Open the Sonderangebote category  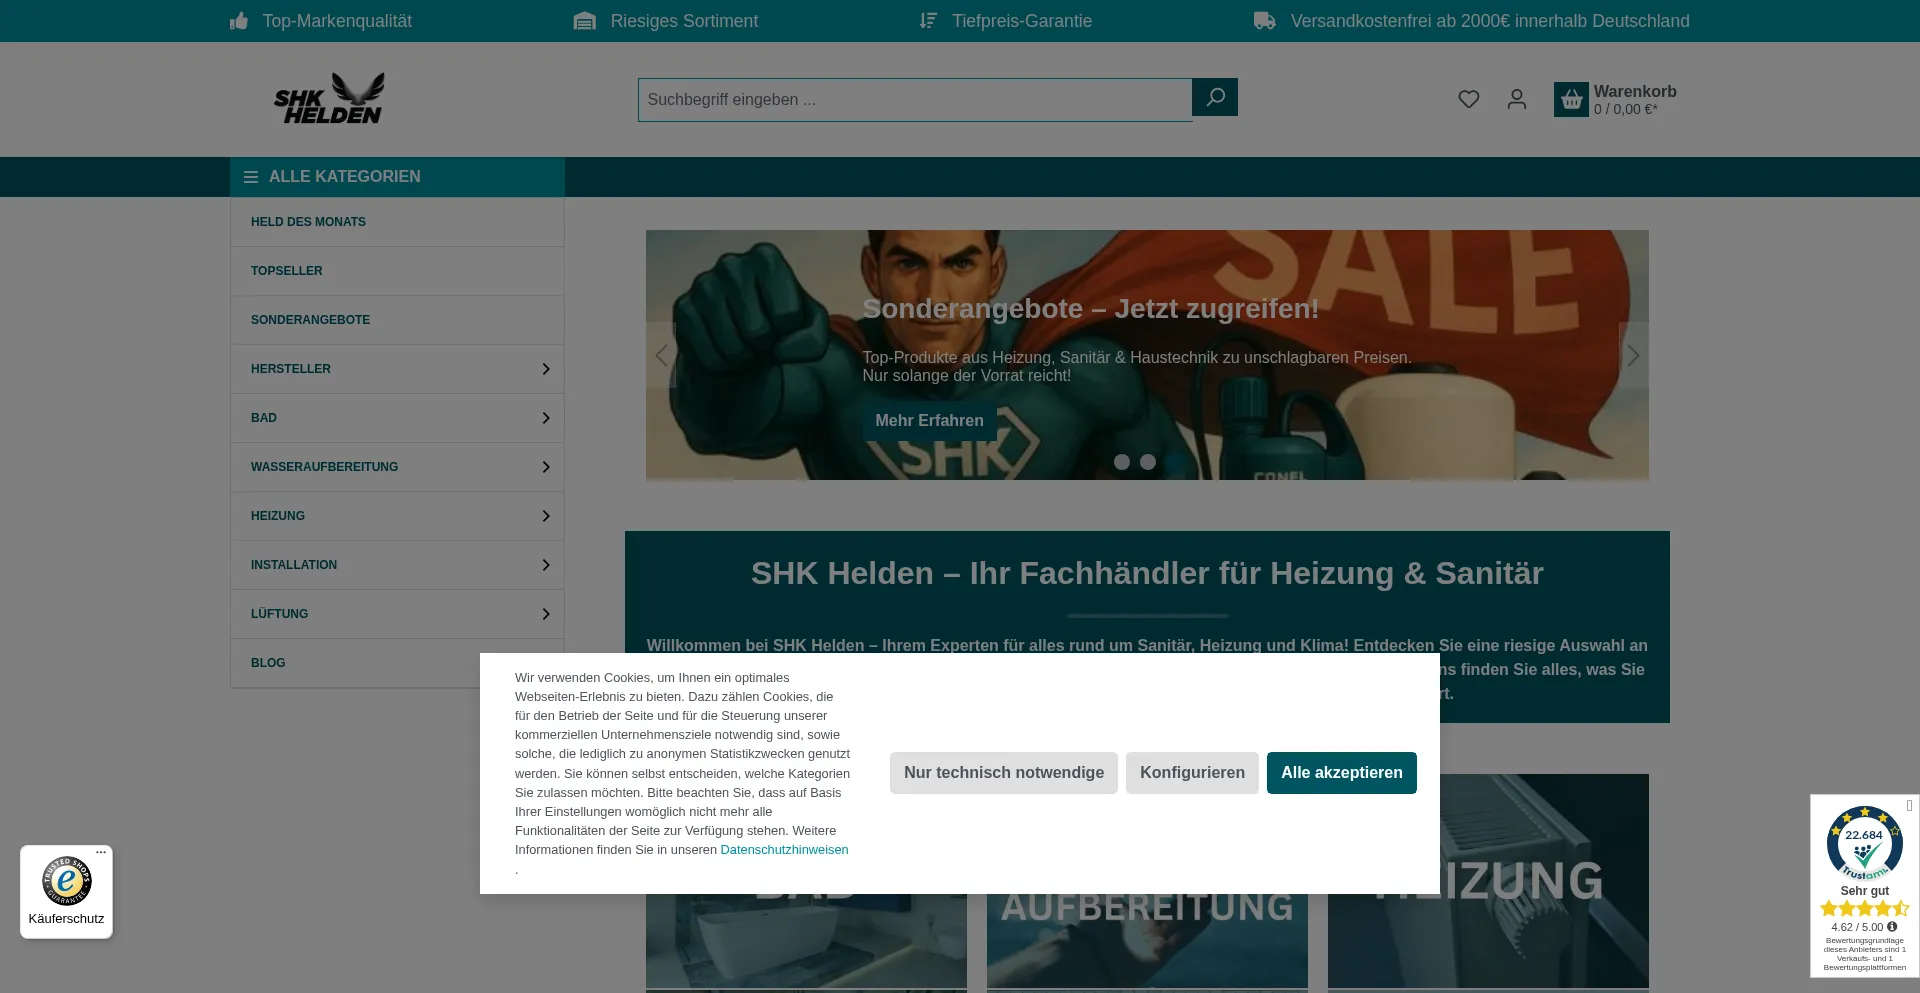pyautogui.click(x=397, y=320)
